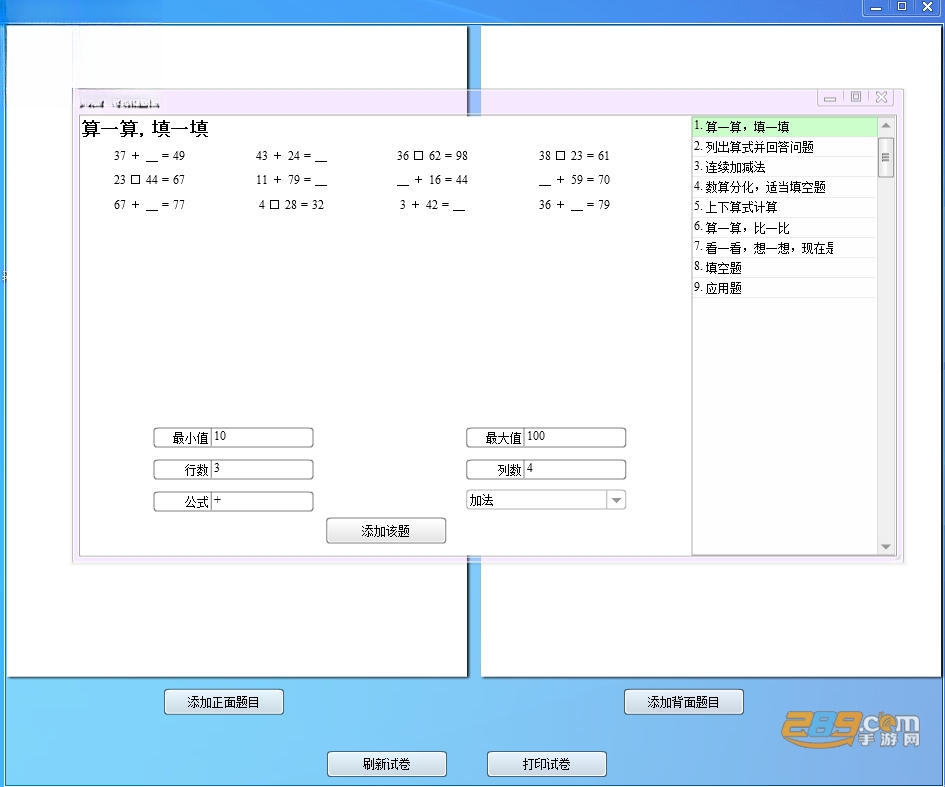The image size is (945, 787).
Task: Minimize the inner question dialog
Action: (x=830, y=98)
